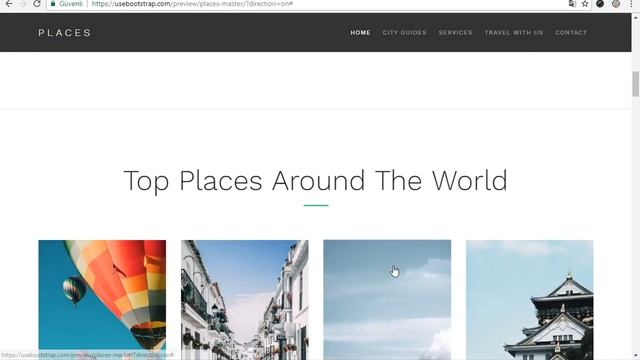Open the translate page icon
This screenshot has height=360, width=640.
pyautogui.click(x=572, y=4)
